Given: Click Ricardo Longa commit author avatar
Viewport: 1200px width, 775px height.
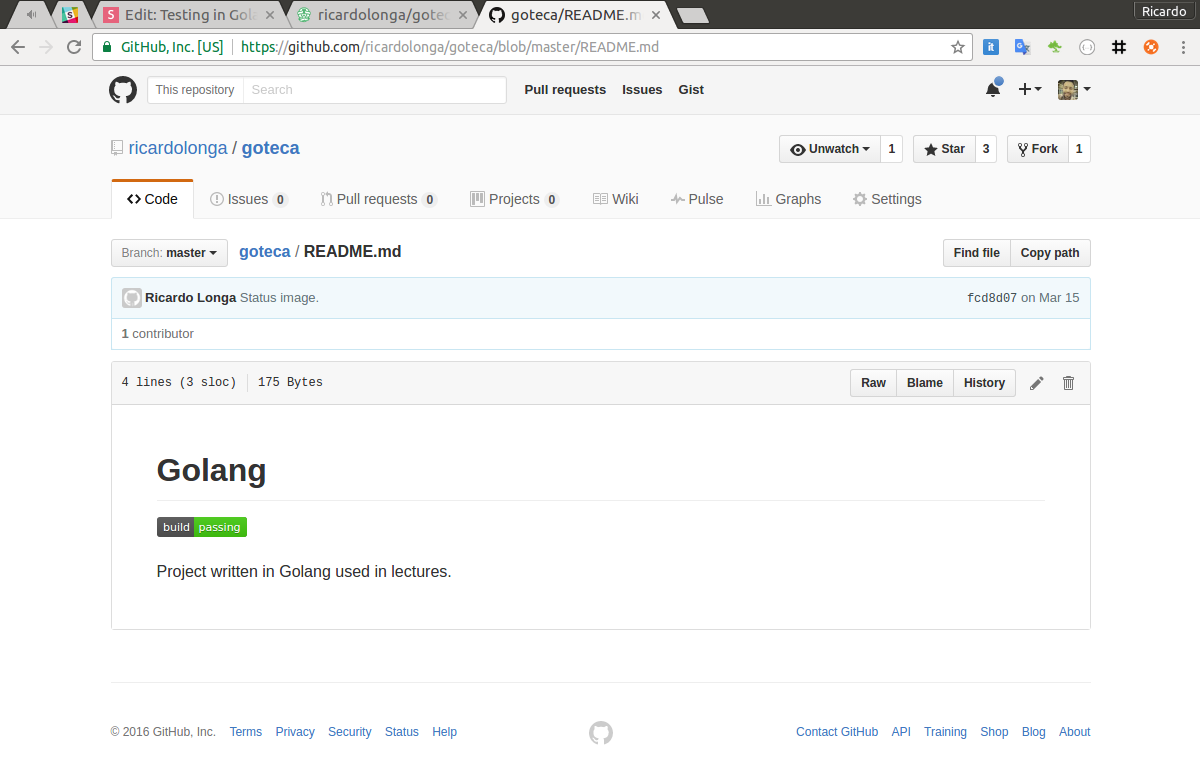Looking at the screenshot, I should pos(132,298).
